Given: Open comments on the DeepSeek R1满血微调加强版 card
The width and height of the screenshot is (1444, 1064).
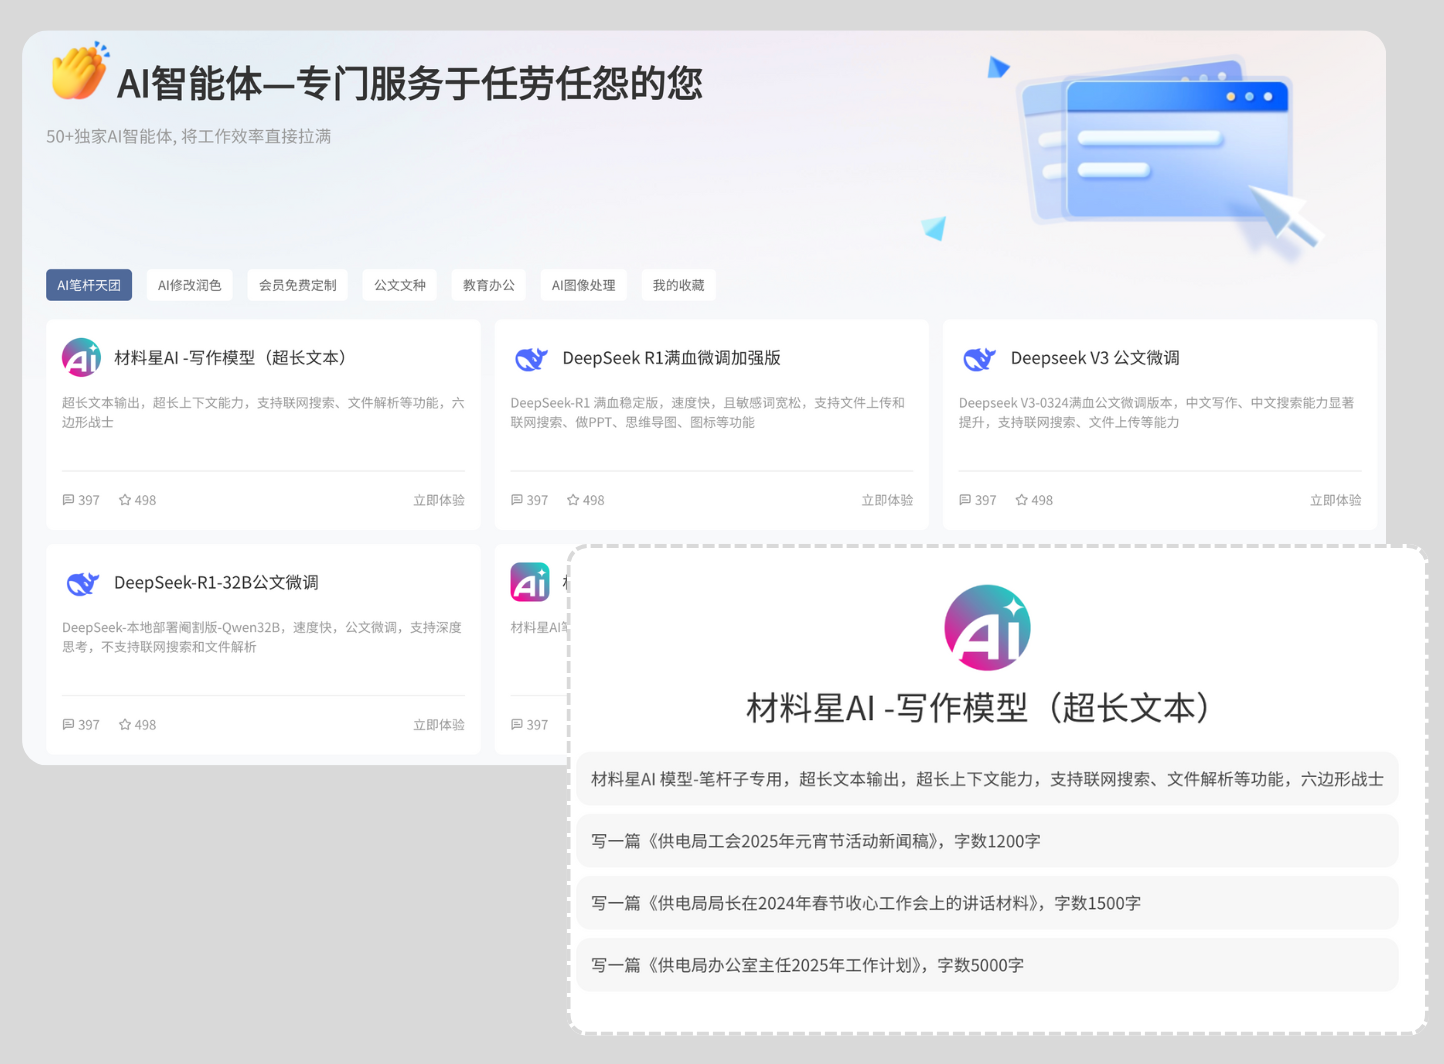Looking at the screenshot, I should click(517, 500).
